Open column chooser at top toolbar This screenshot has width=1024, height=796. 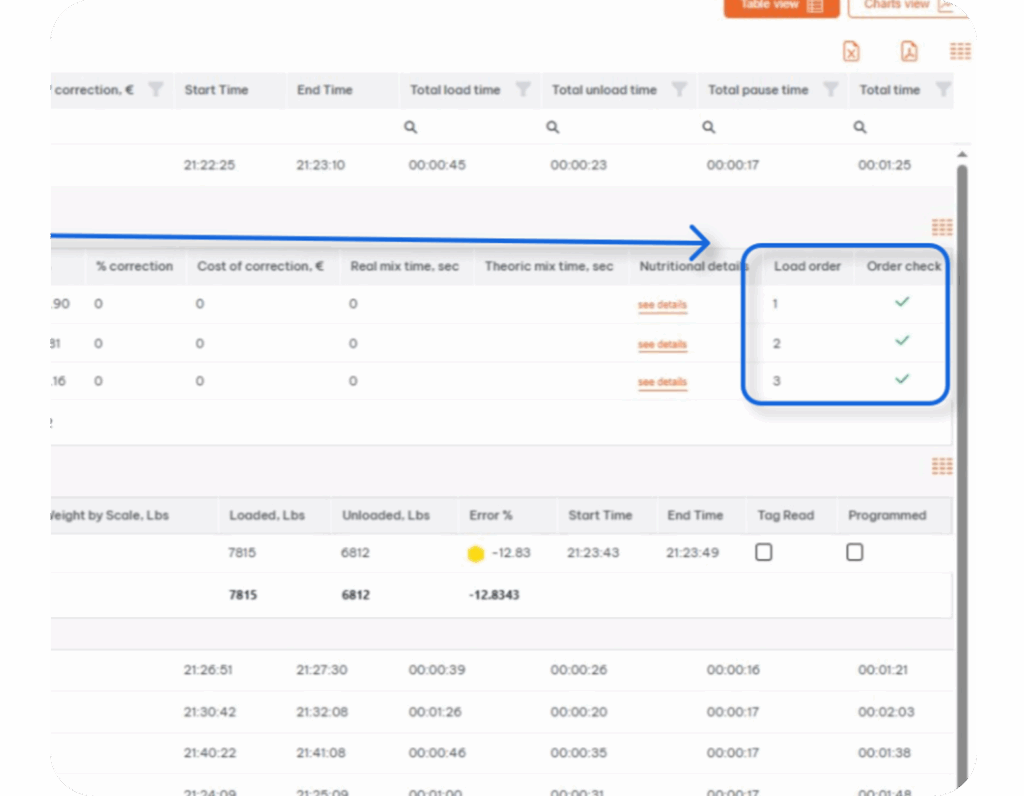[960, 52]
